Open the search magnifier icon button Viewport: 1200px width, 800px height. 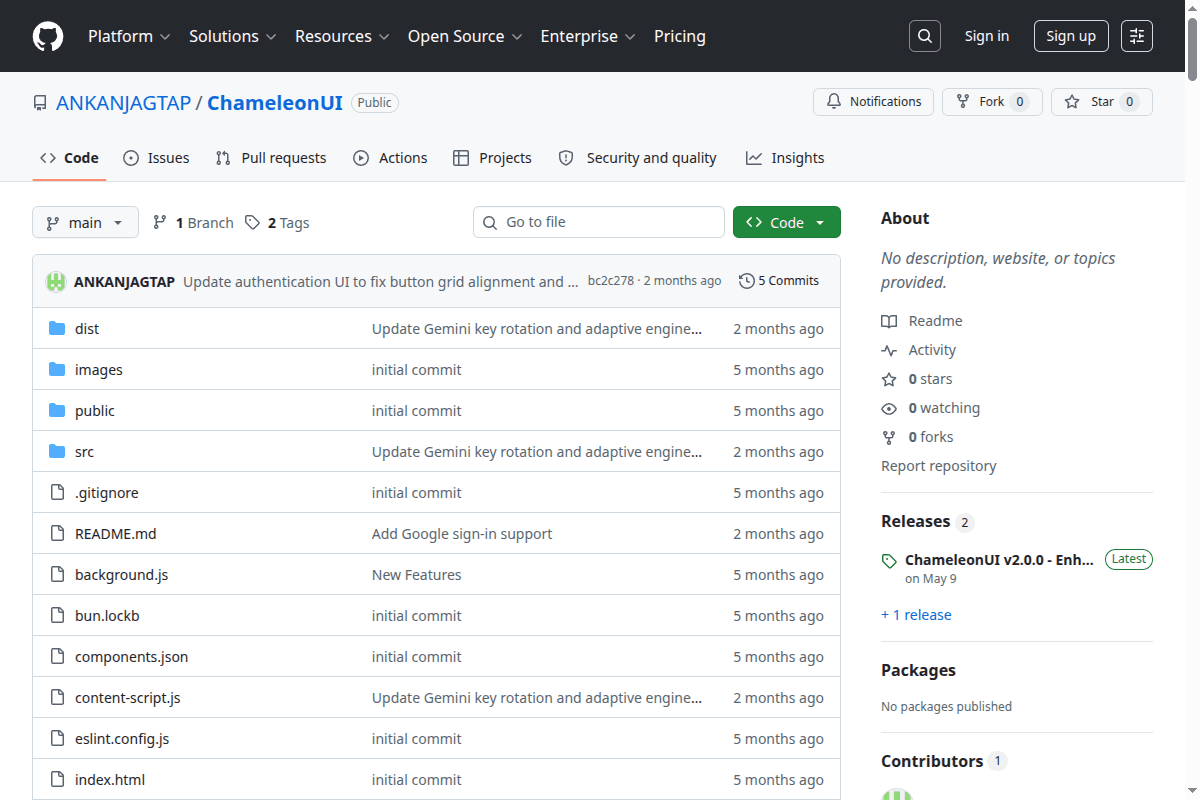tap(925, 36)
